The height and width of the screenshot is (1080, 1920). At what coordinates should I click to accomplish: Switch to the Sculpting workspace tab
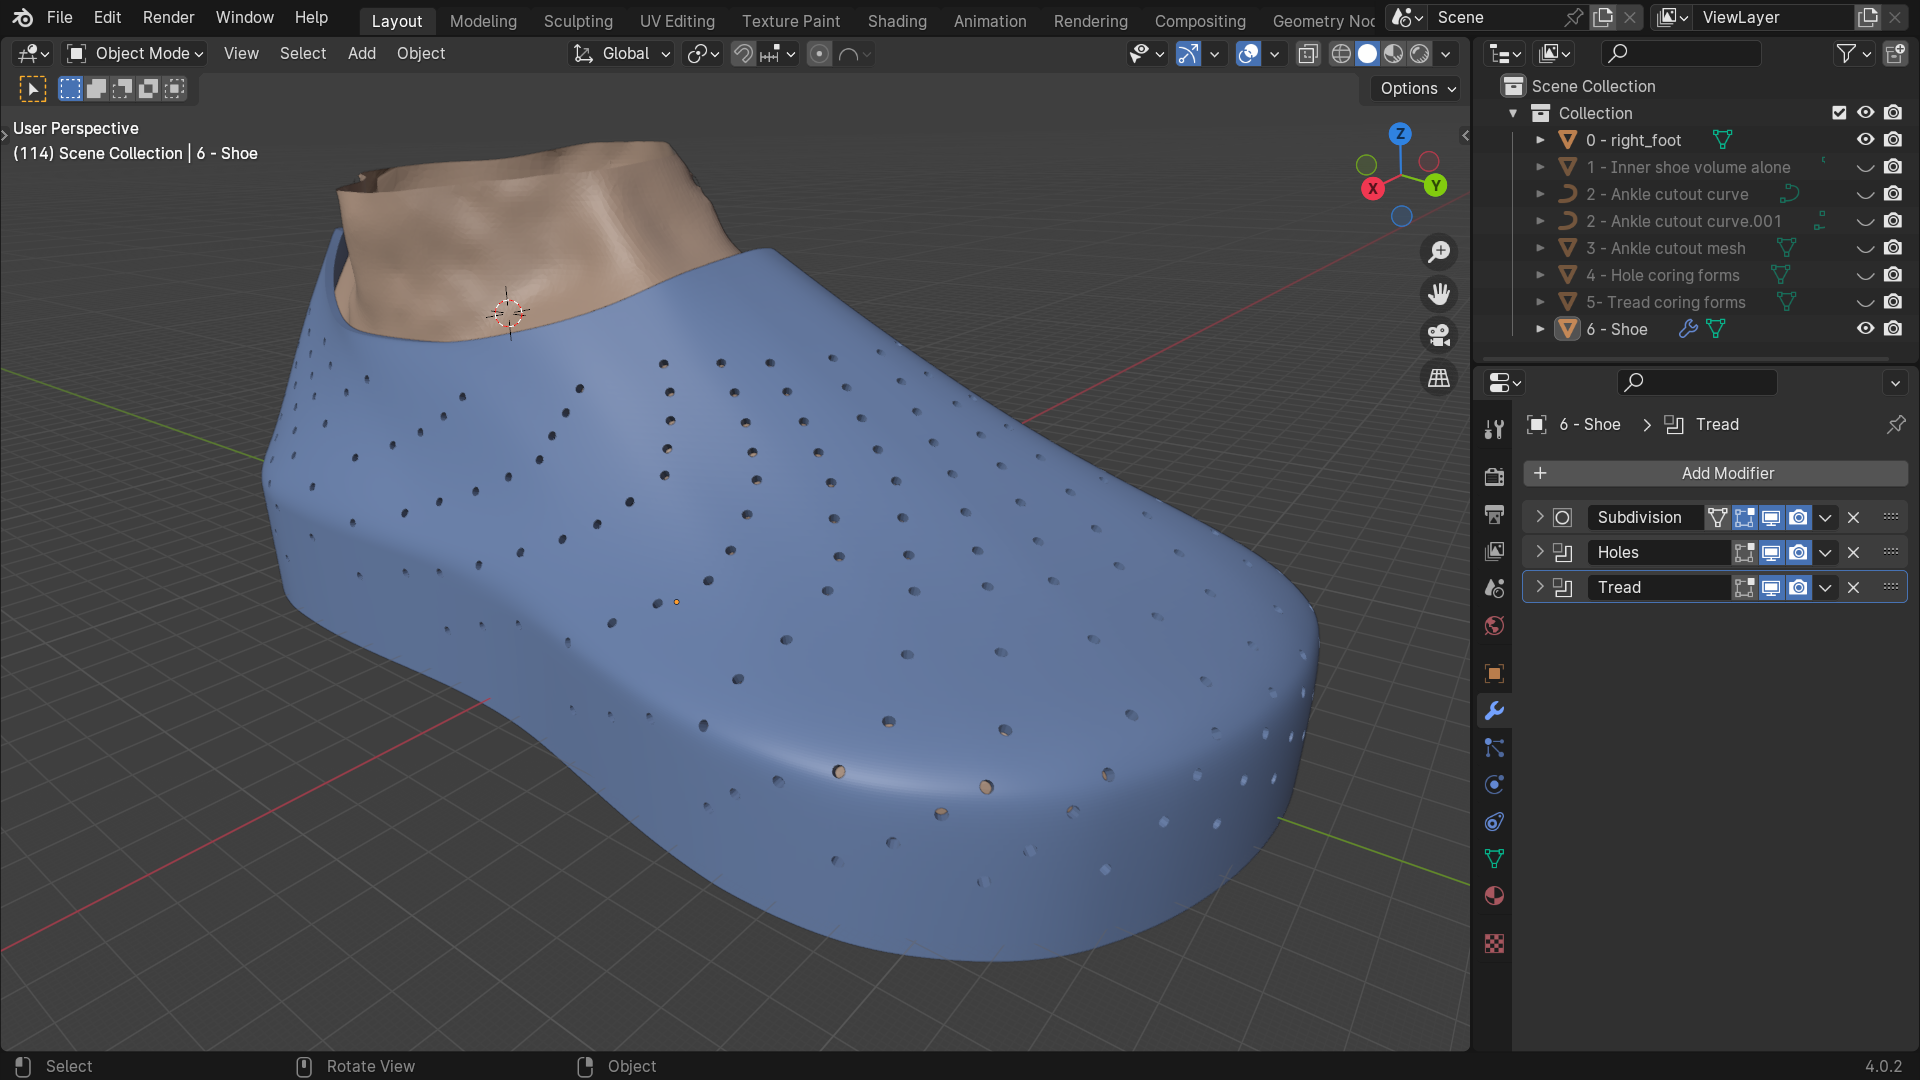[578, 21]
